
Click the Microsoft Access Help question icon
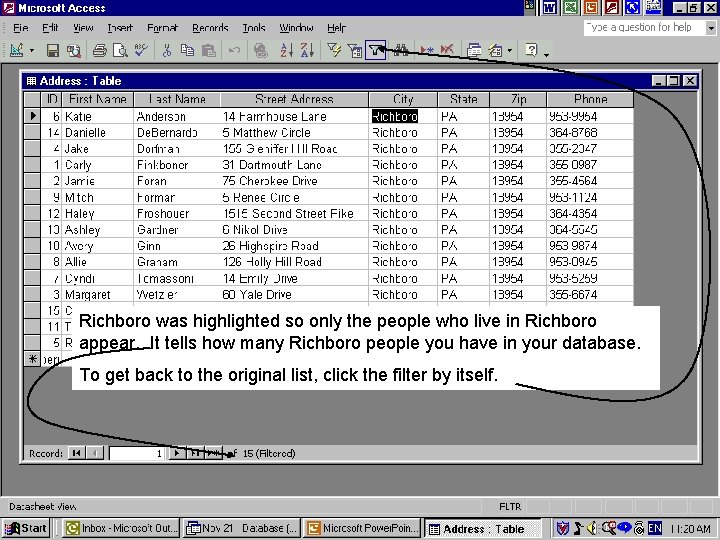click(531, 50)
